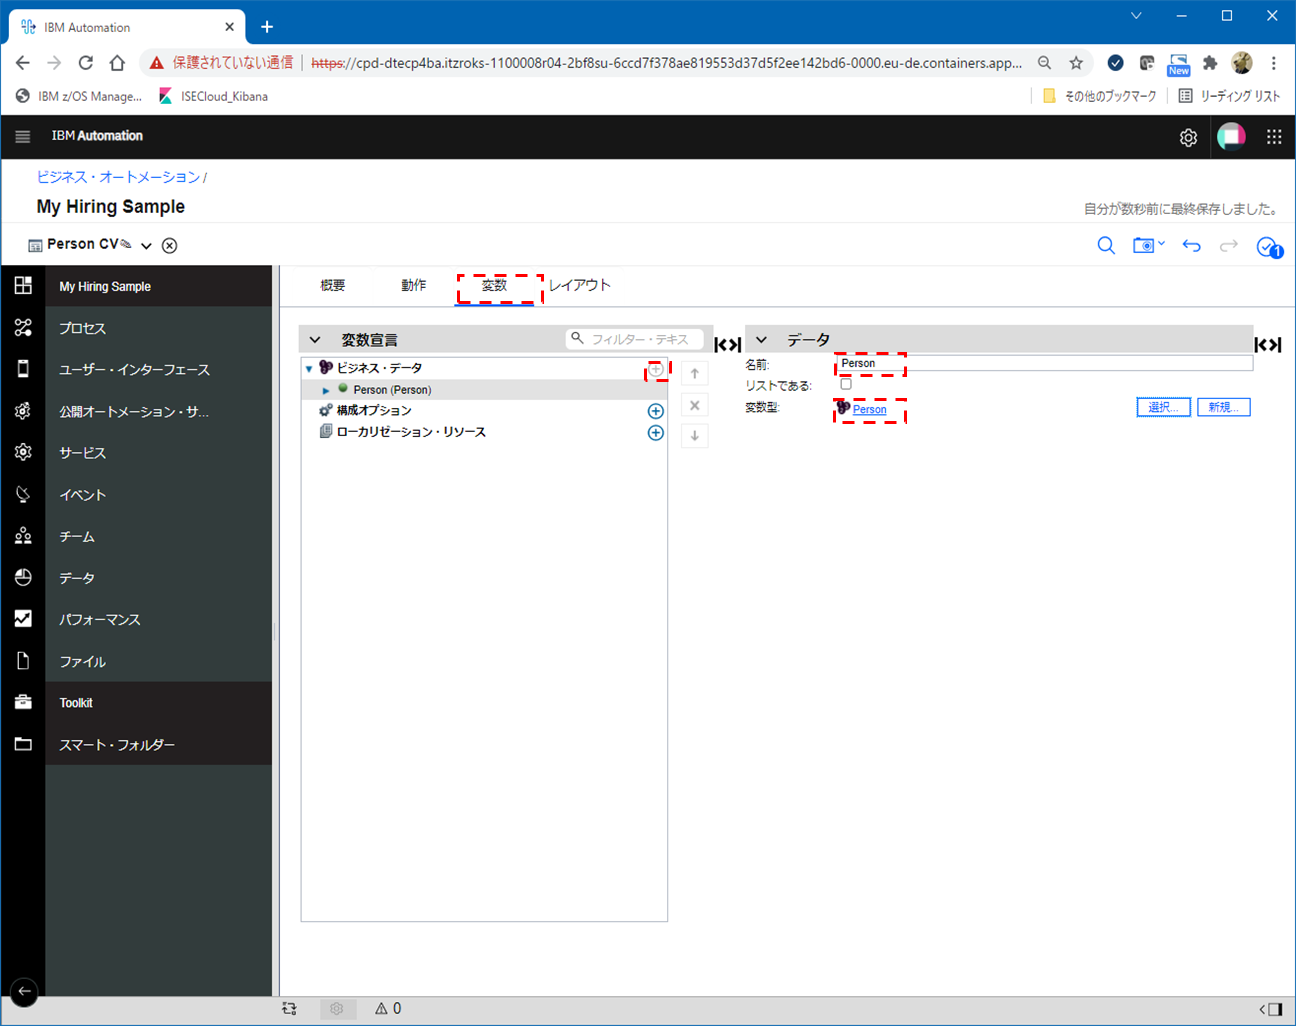Reload the browser page
Viewport: 1296px width, 1026px height.
(x=86, y=63)
